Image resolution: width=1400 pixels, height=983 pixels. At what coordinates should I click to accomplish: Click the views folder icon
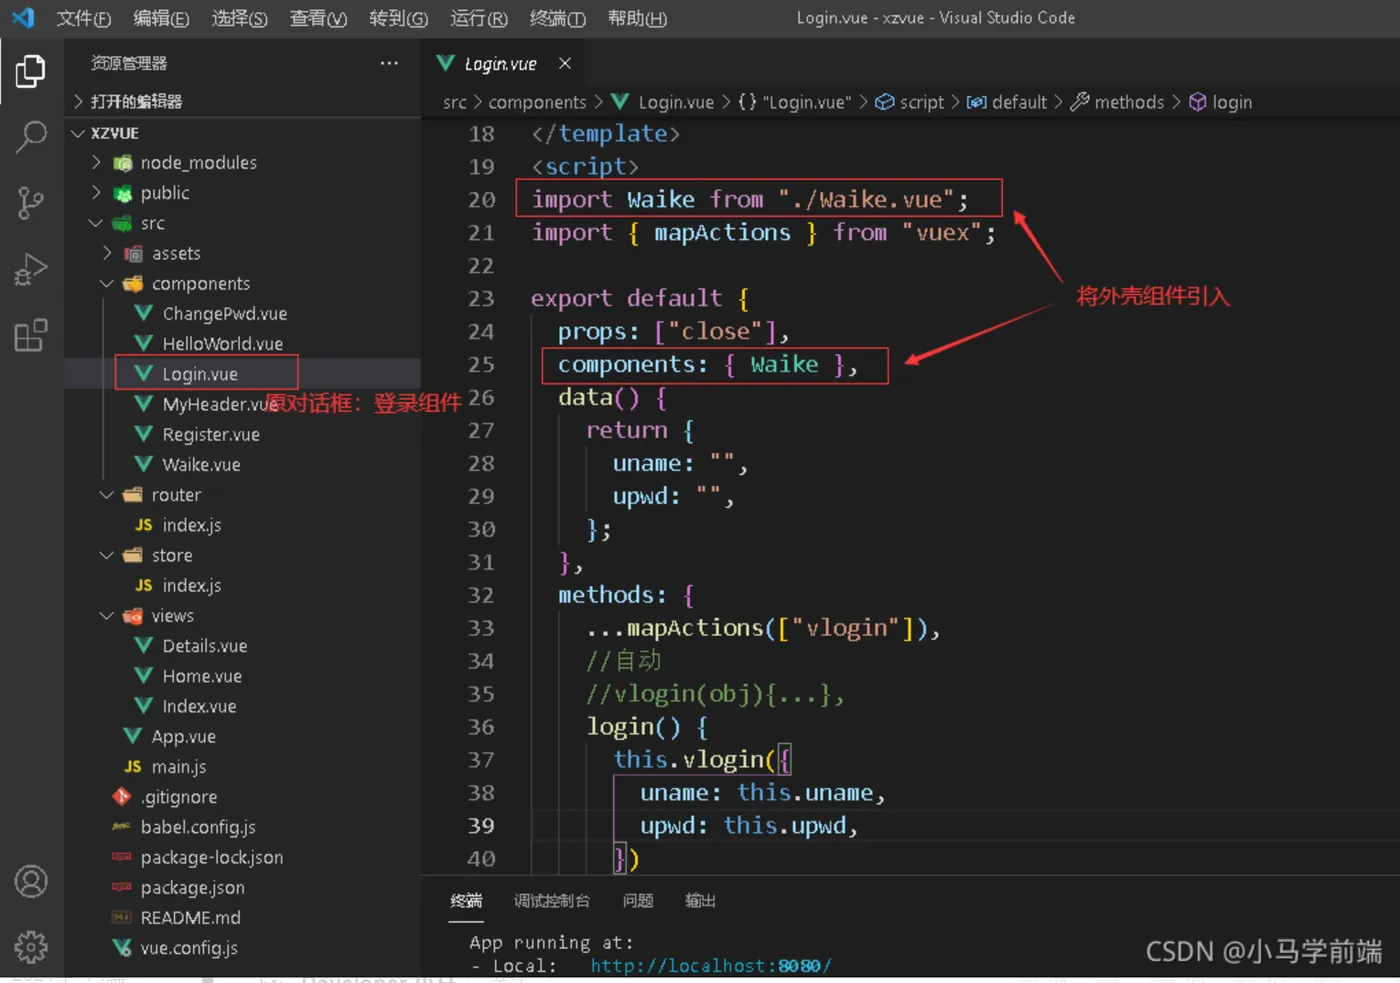(x=132, y=615)
